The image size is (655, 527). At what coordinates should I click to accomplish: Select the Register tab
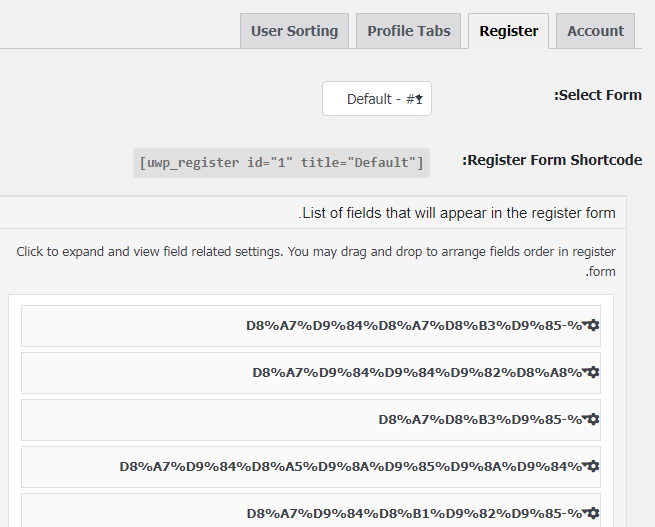point(508,31)
